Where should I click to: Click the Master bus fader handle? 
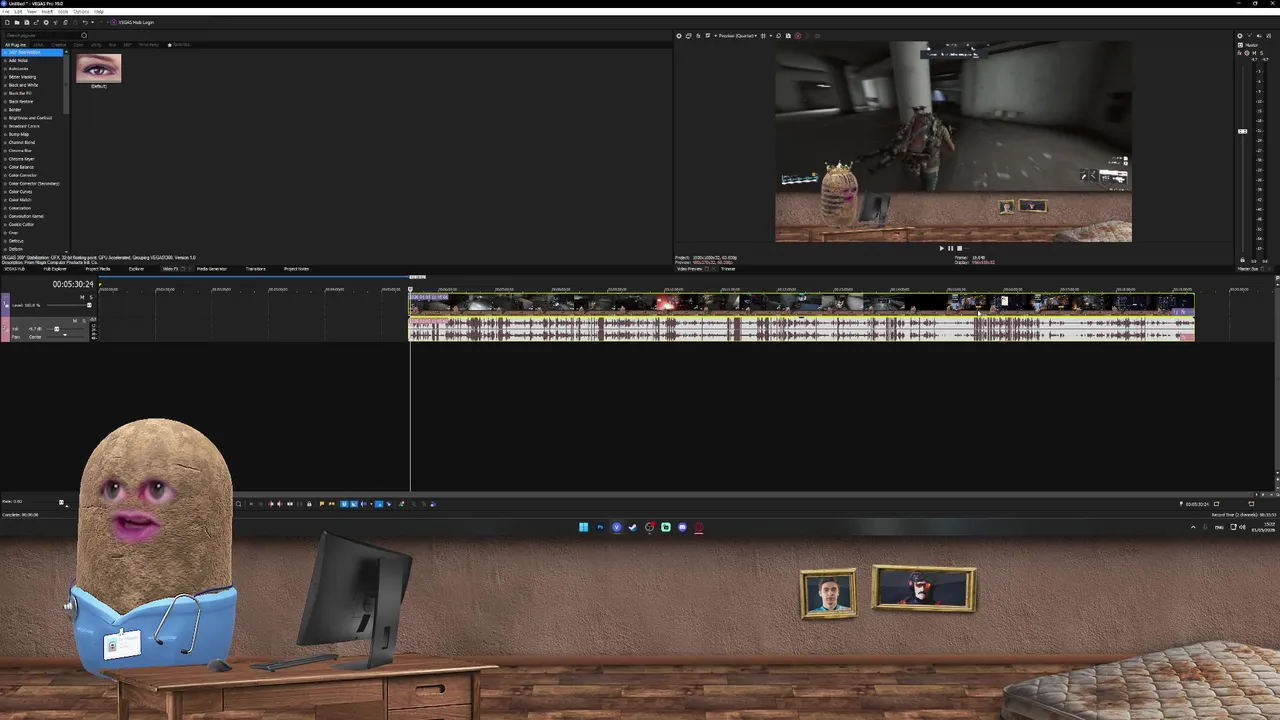tap(1242, 131)
